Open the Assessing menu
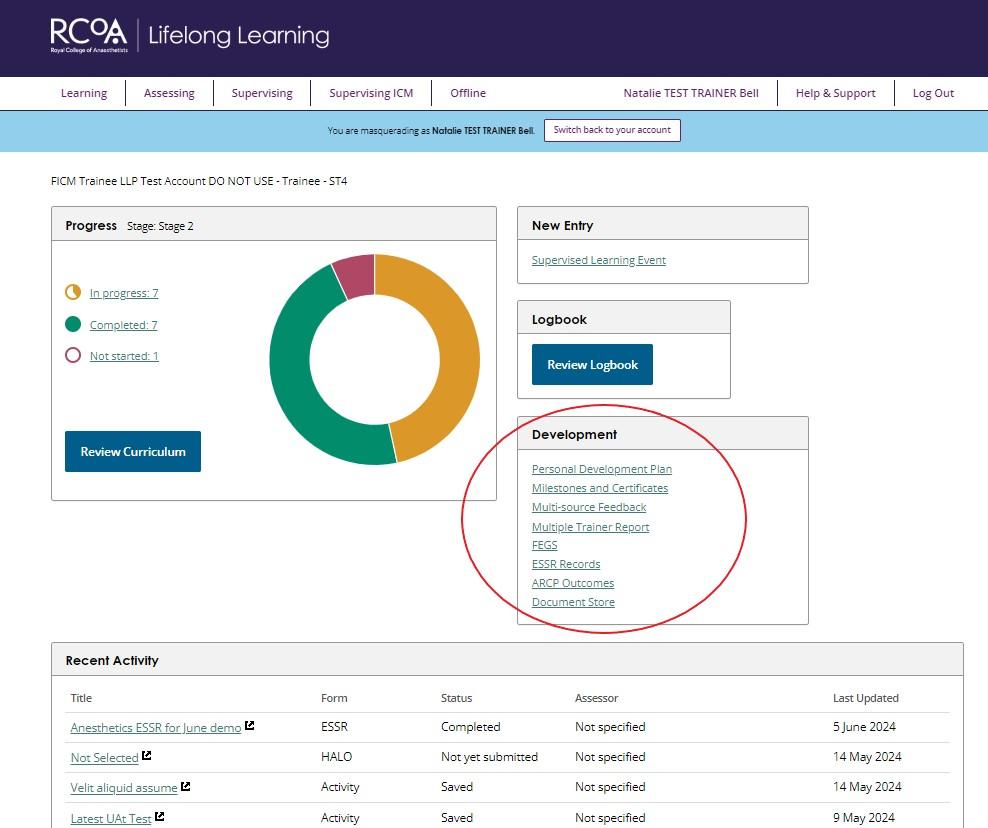The width and height of the screenshot is (988, 828). point(169,93)
